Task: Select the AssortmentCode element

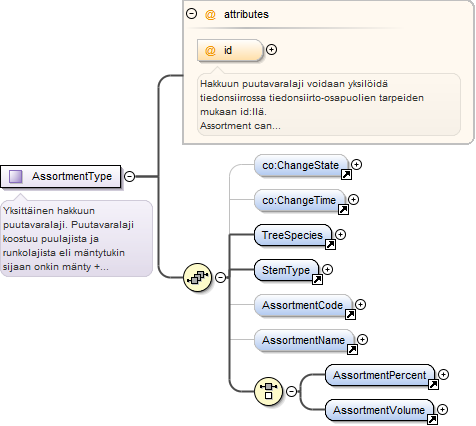Action: click(x=303, y=305)
